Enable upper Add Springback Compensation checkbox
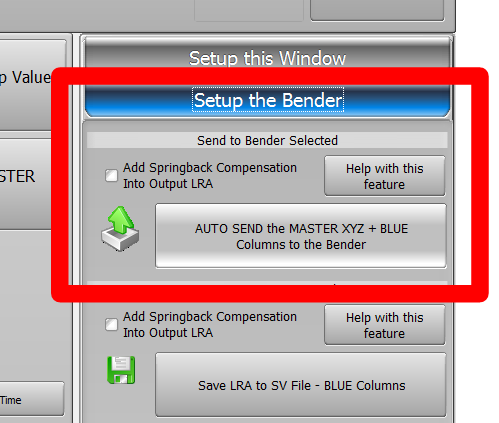 pyautogui.click(x=111, y=175)
